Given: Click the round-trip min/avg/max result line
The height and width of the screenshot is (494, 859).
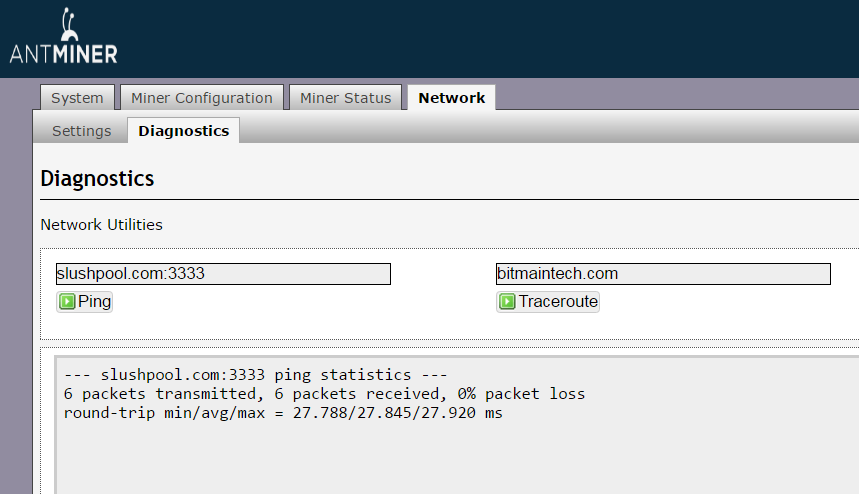Looking at the screenshot, I should pyautogui.click(x=283, y=413).
